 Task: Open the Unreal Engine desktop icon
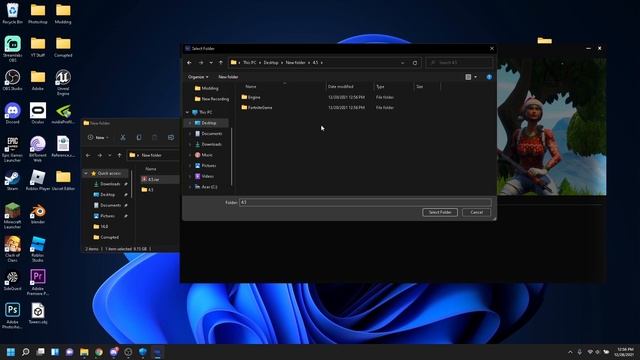(63, 82)
